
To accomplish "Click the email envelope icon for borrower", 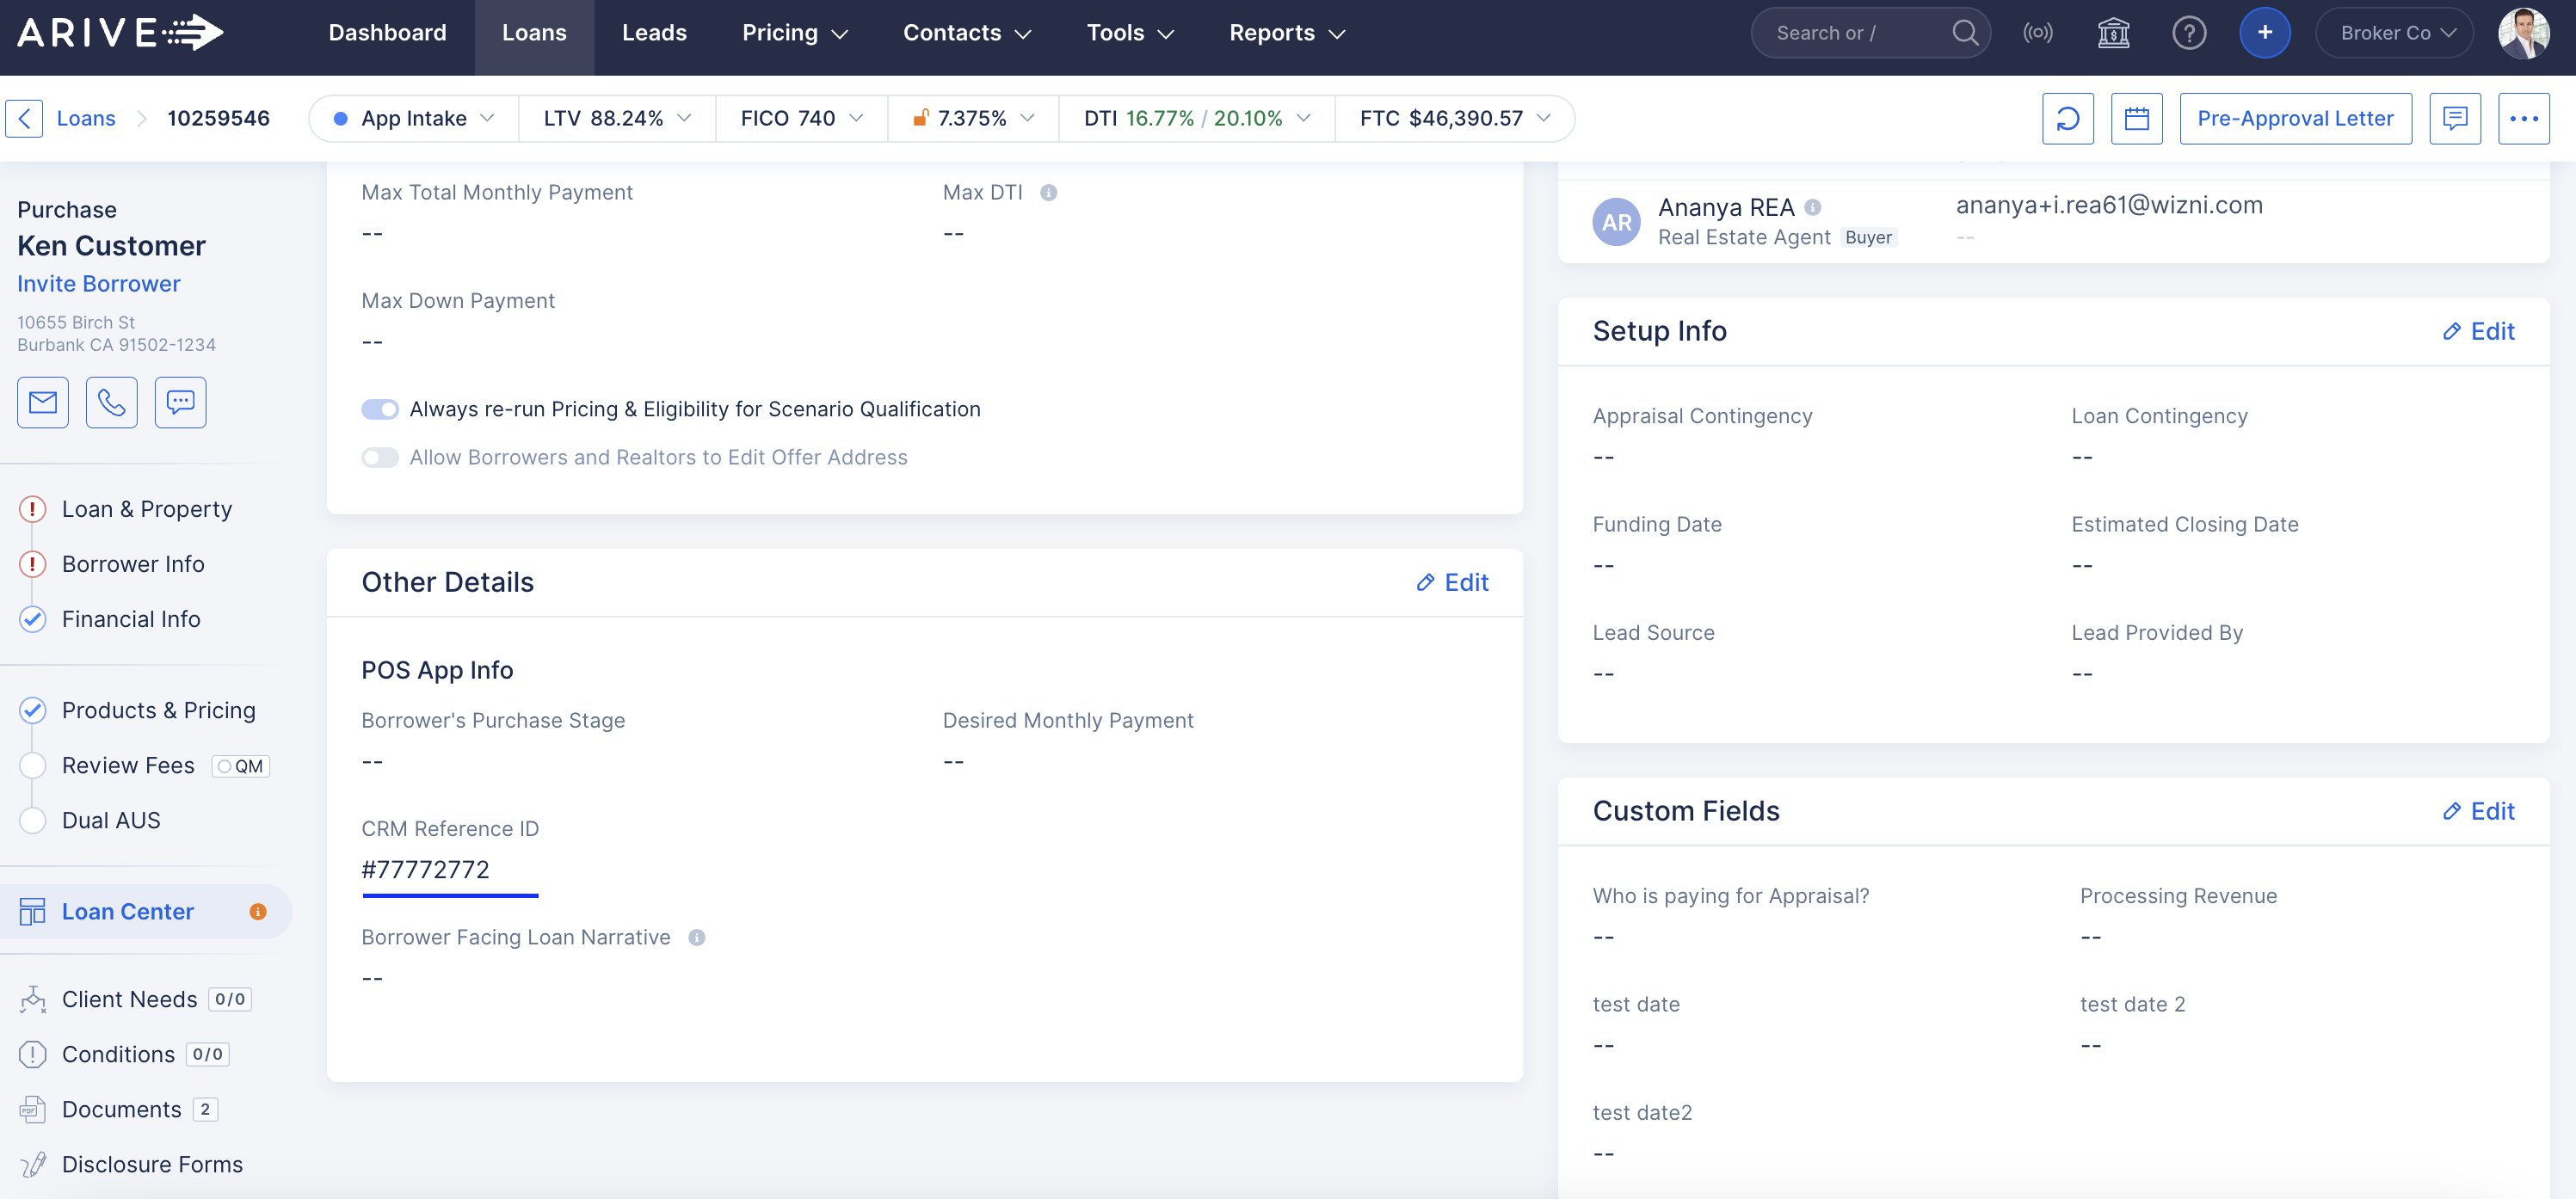I will 42,402.
